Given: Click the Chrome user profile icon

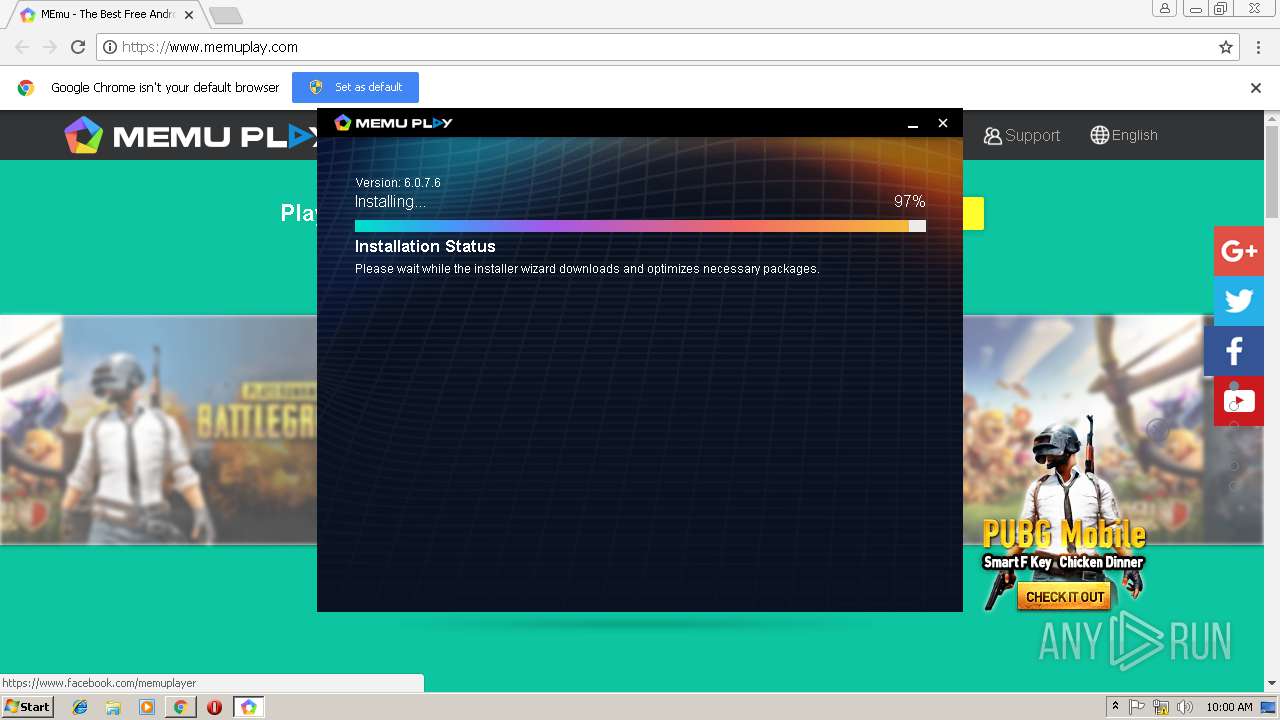Looking at the screenshot, I should pos(1165,9).
